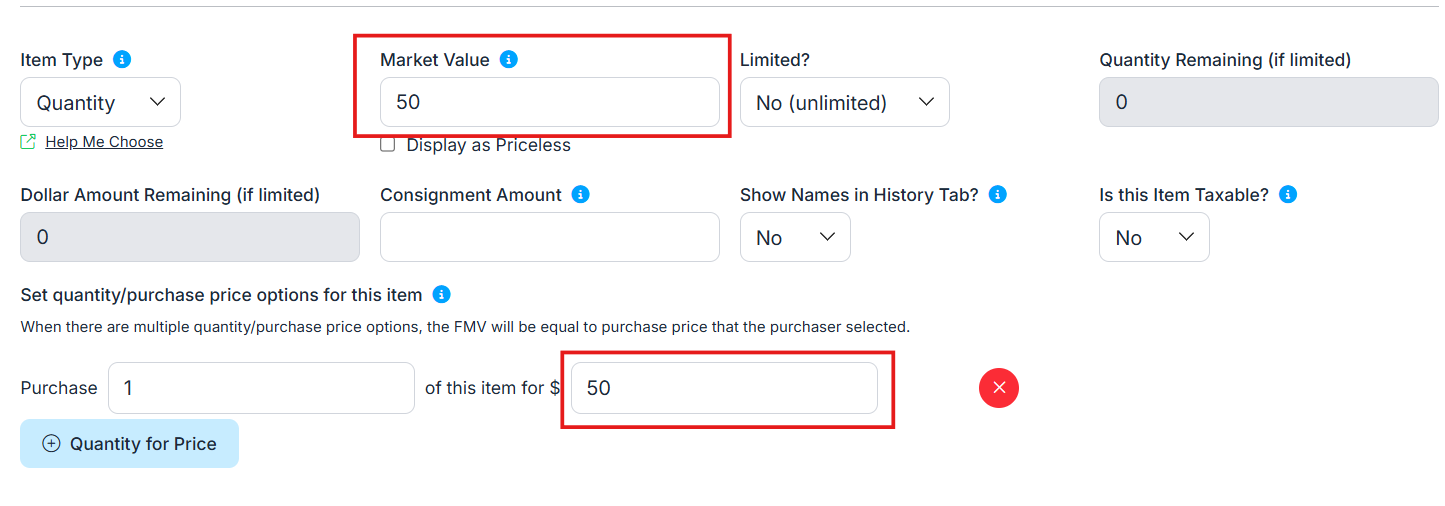The height and width of the screenshot is (506, 1445).
Task: Click the Consignment Amount info icon
Action: pyautogui.click(x=580, y=195)
